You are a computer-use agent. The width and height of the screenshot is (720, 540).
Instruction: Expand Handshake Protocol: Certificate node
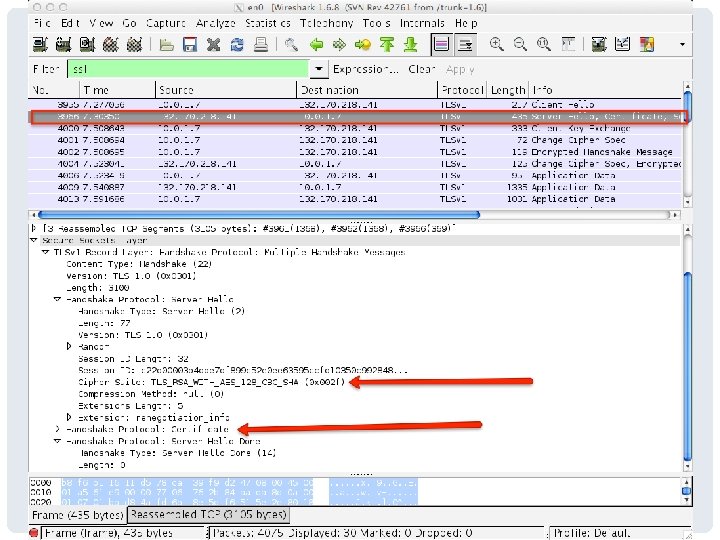point(57,429)
